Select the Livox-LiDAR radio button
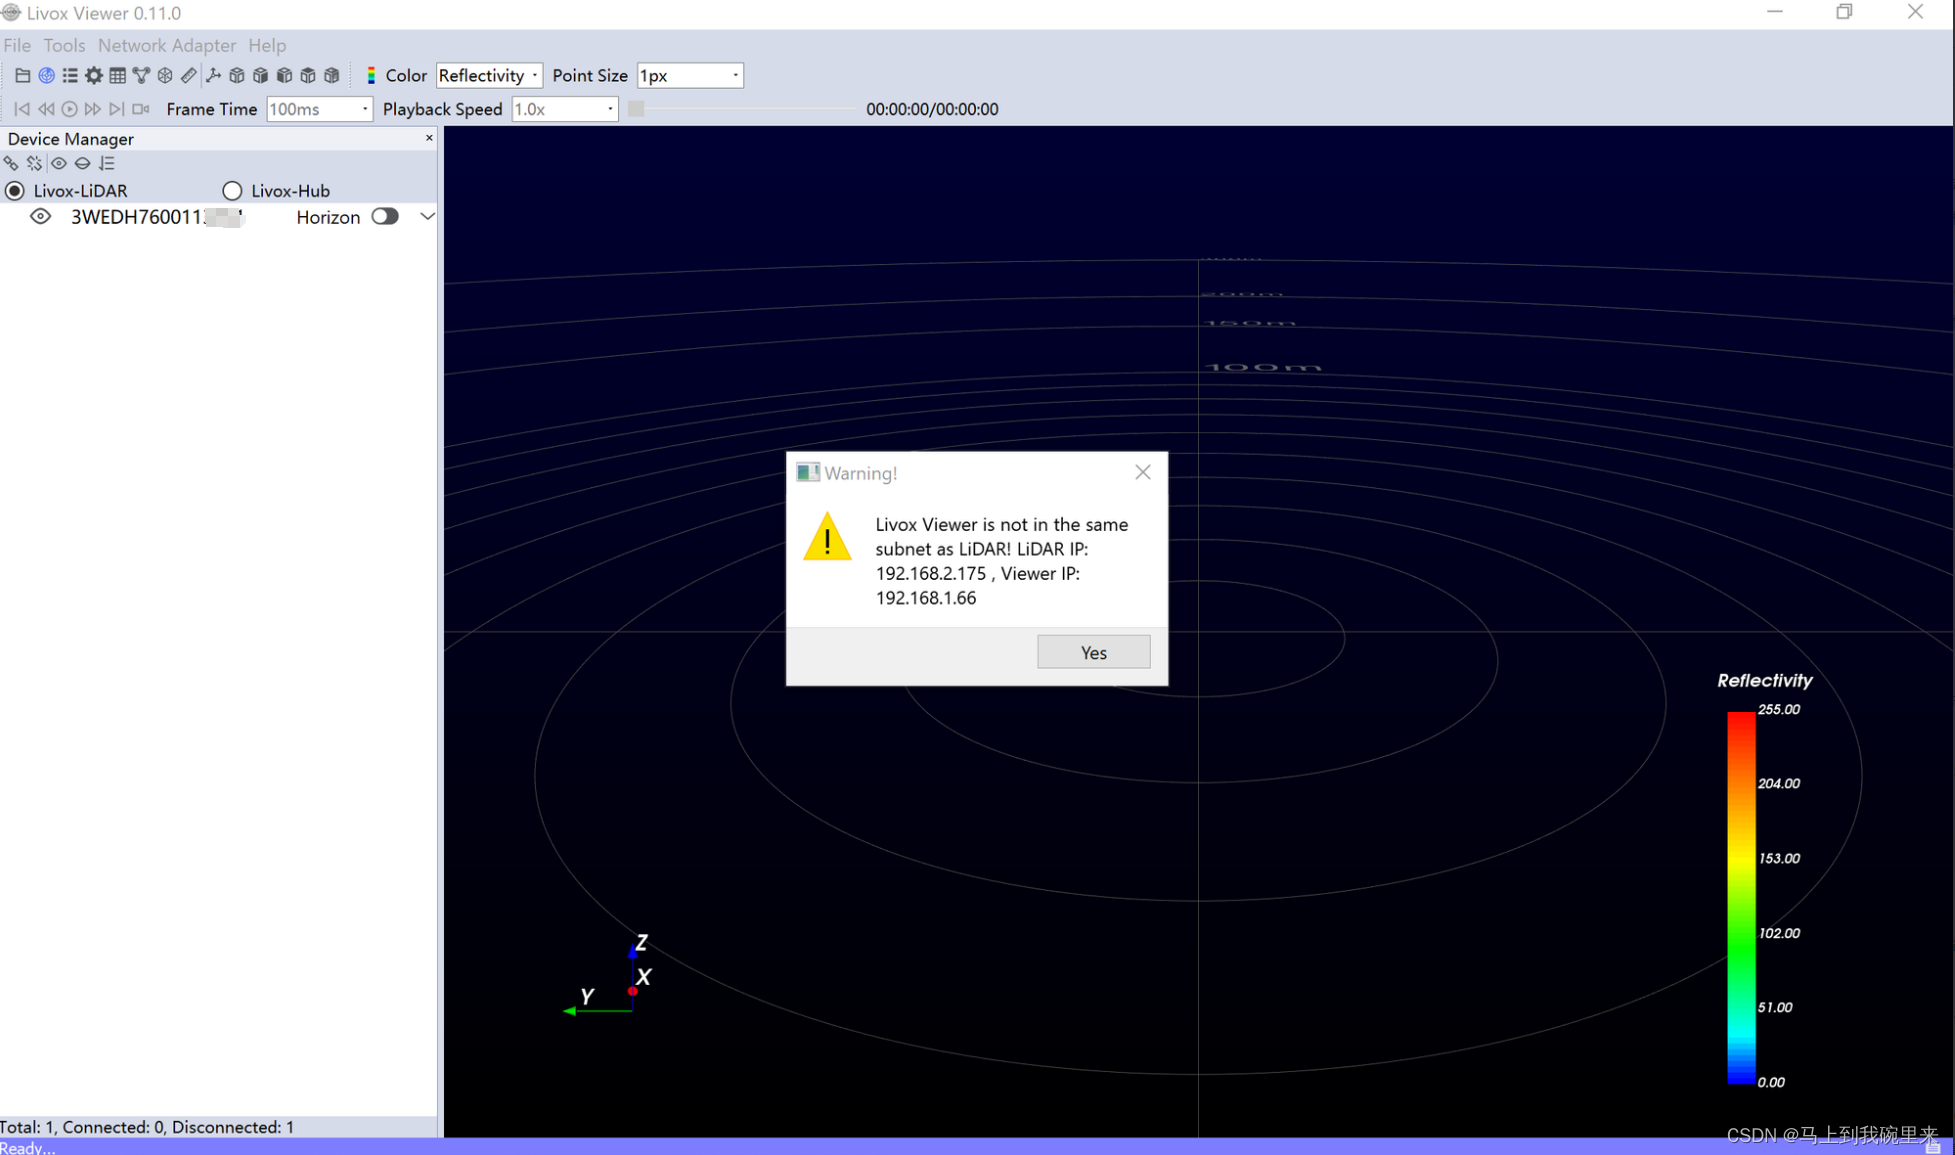Viewport: 1955px width, 1155px height. [x=15, y=190]
